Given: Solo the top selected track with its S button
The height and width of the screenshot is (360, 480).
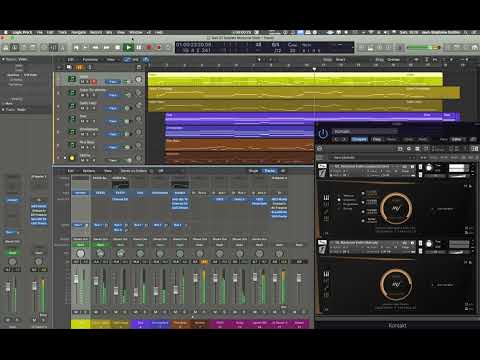Looking at the screenshot, I should click(87, 82).
